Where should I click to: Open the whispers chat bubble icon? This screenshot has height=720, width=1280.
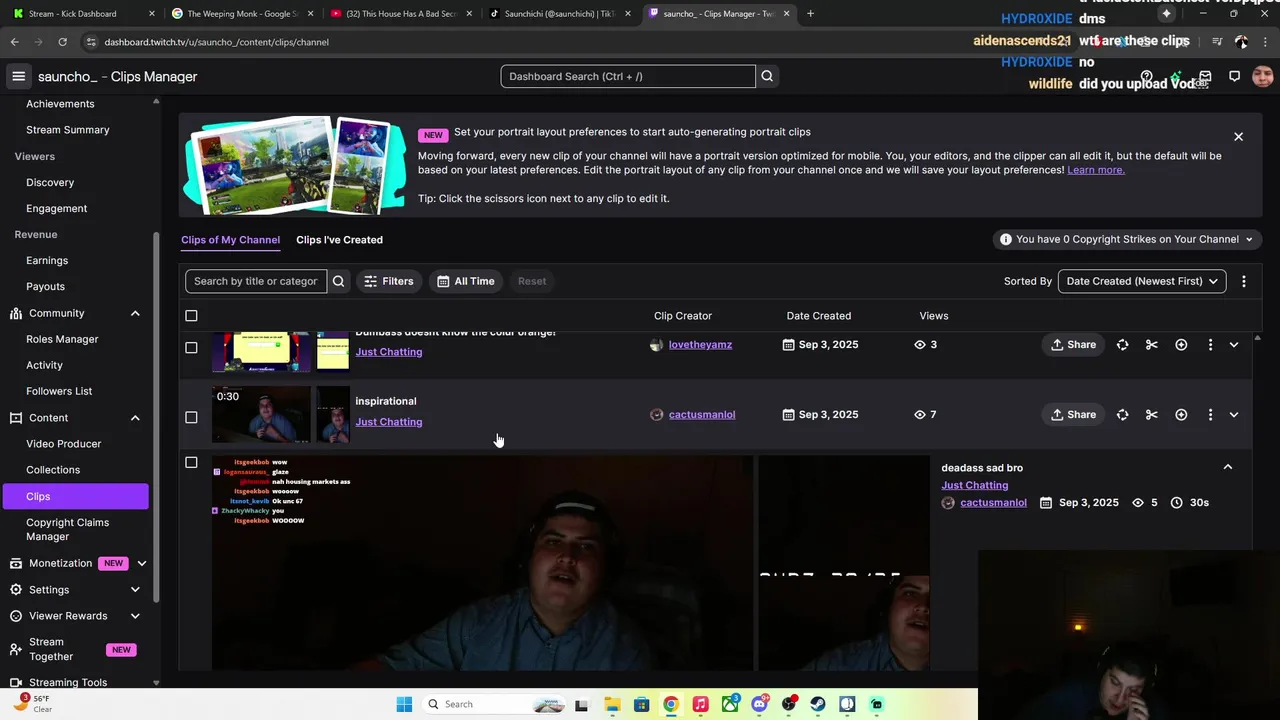pyautogui.click(x=1234, y=76)
